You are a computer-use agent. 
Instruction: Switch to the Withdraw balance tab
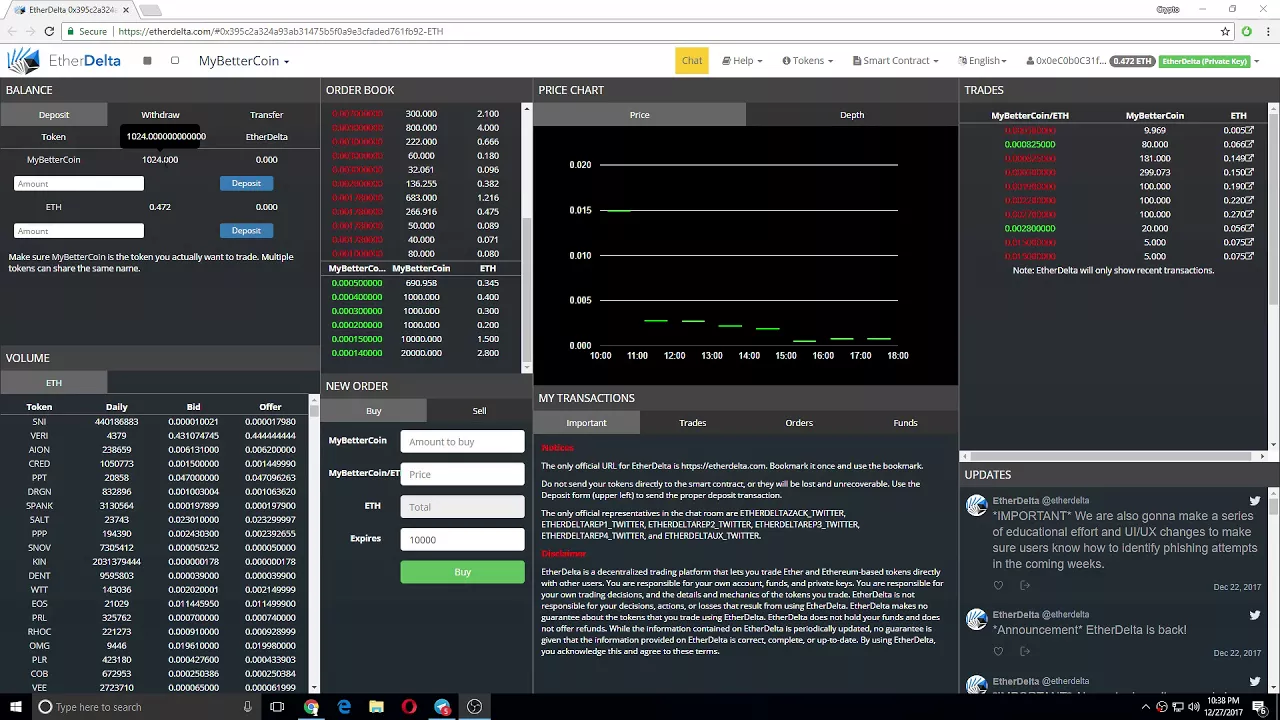(x=160, y=115)
